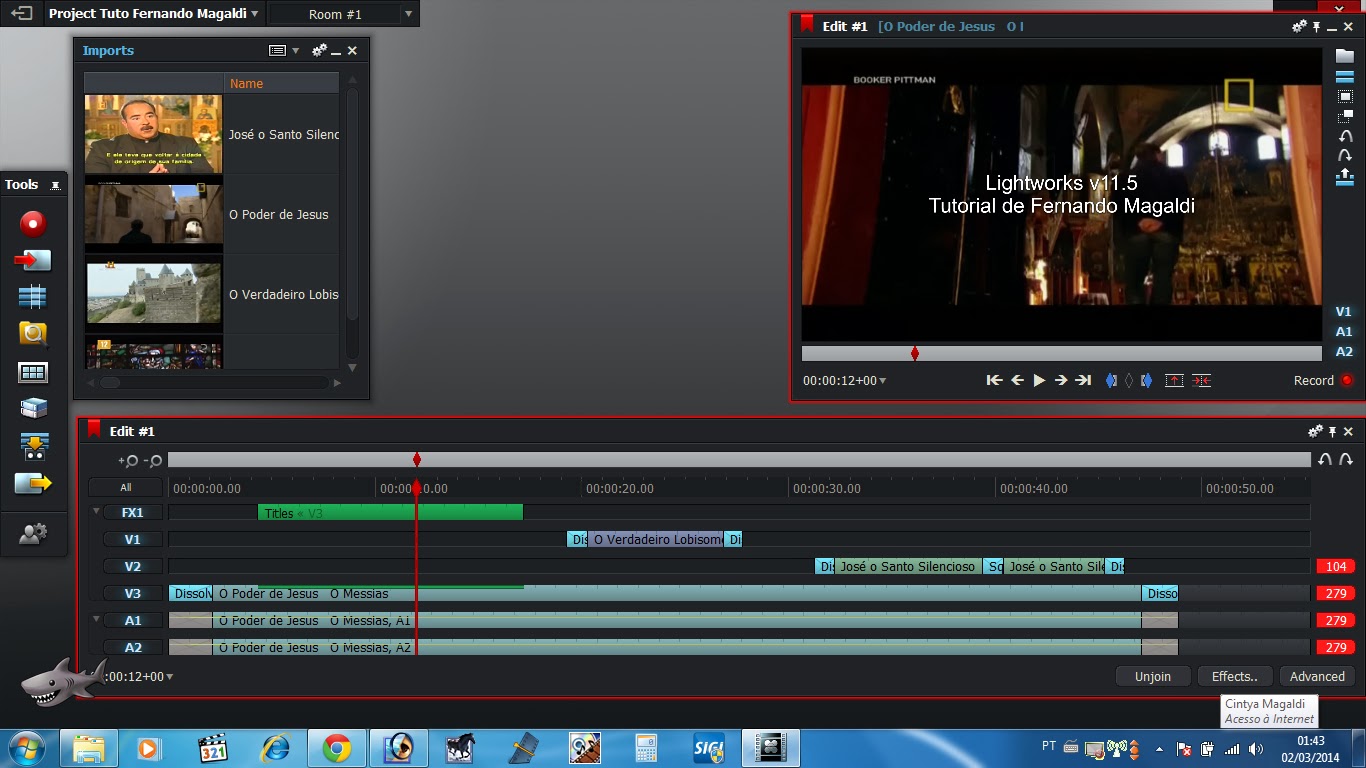Click the red Record tool in Tools panel
Screen dimensions: 1366x768
33,223
